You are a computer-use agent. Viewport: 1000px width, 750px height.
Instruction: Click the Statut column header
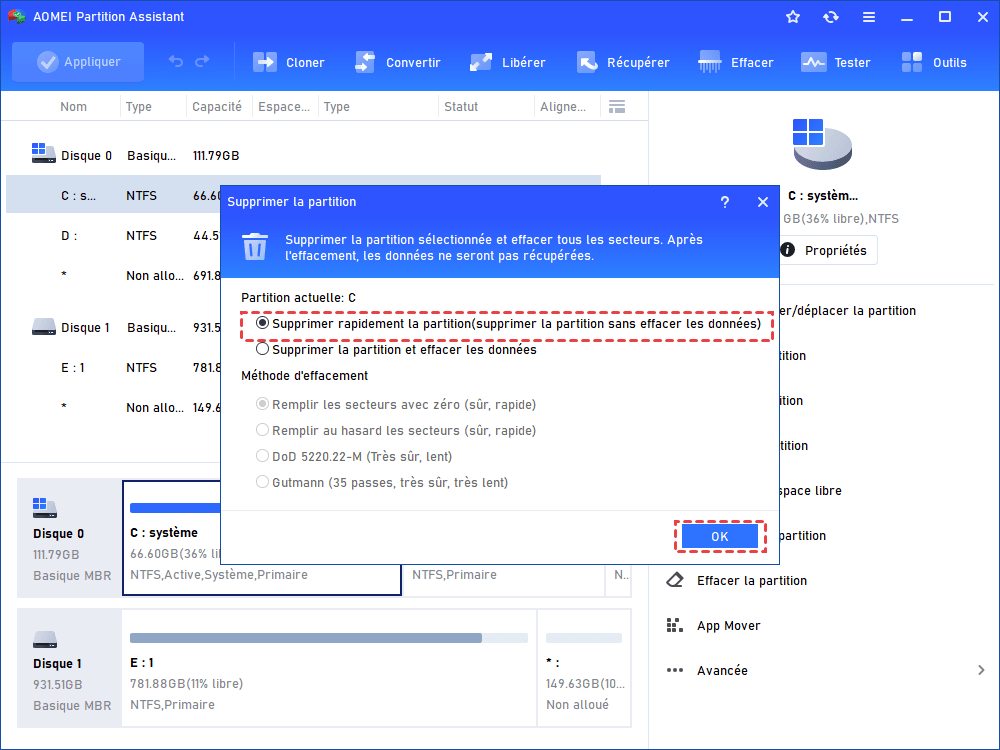click(461, 107)
